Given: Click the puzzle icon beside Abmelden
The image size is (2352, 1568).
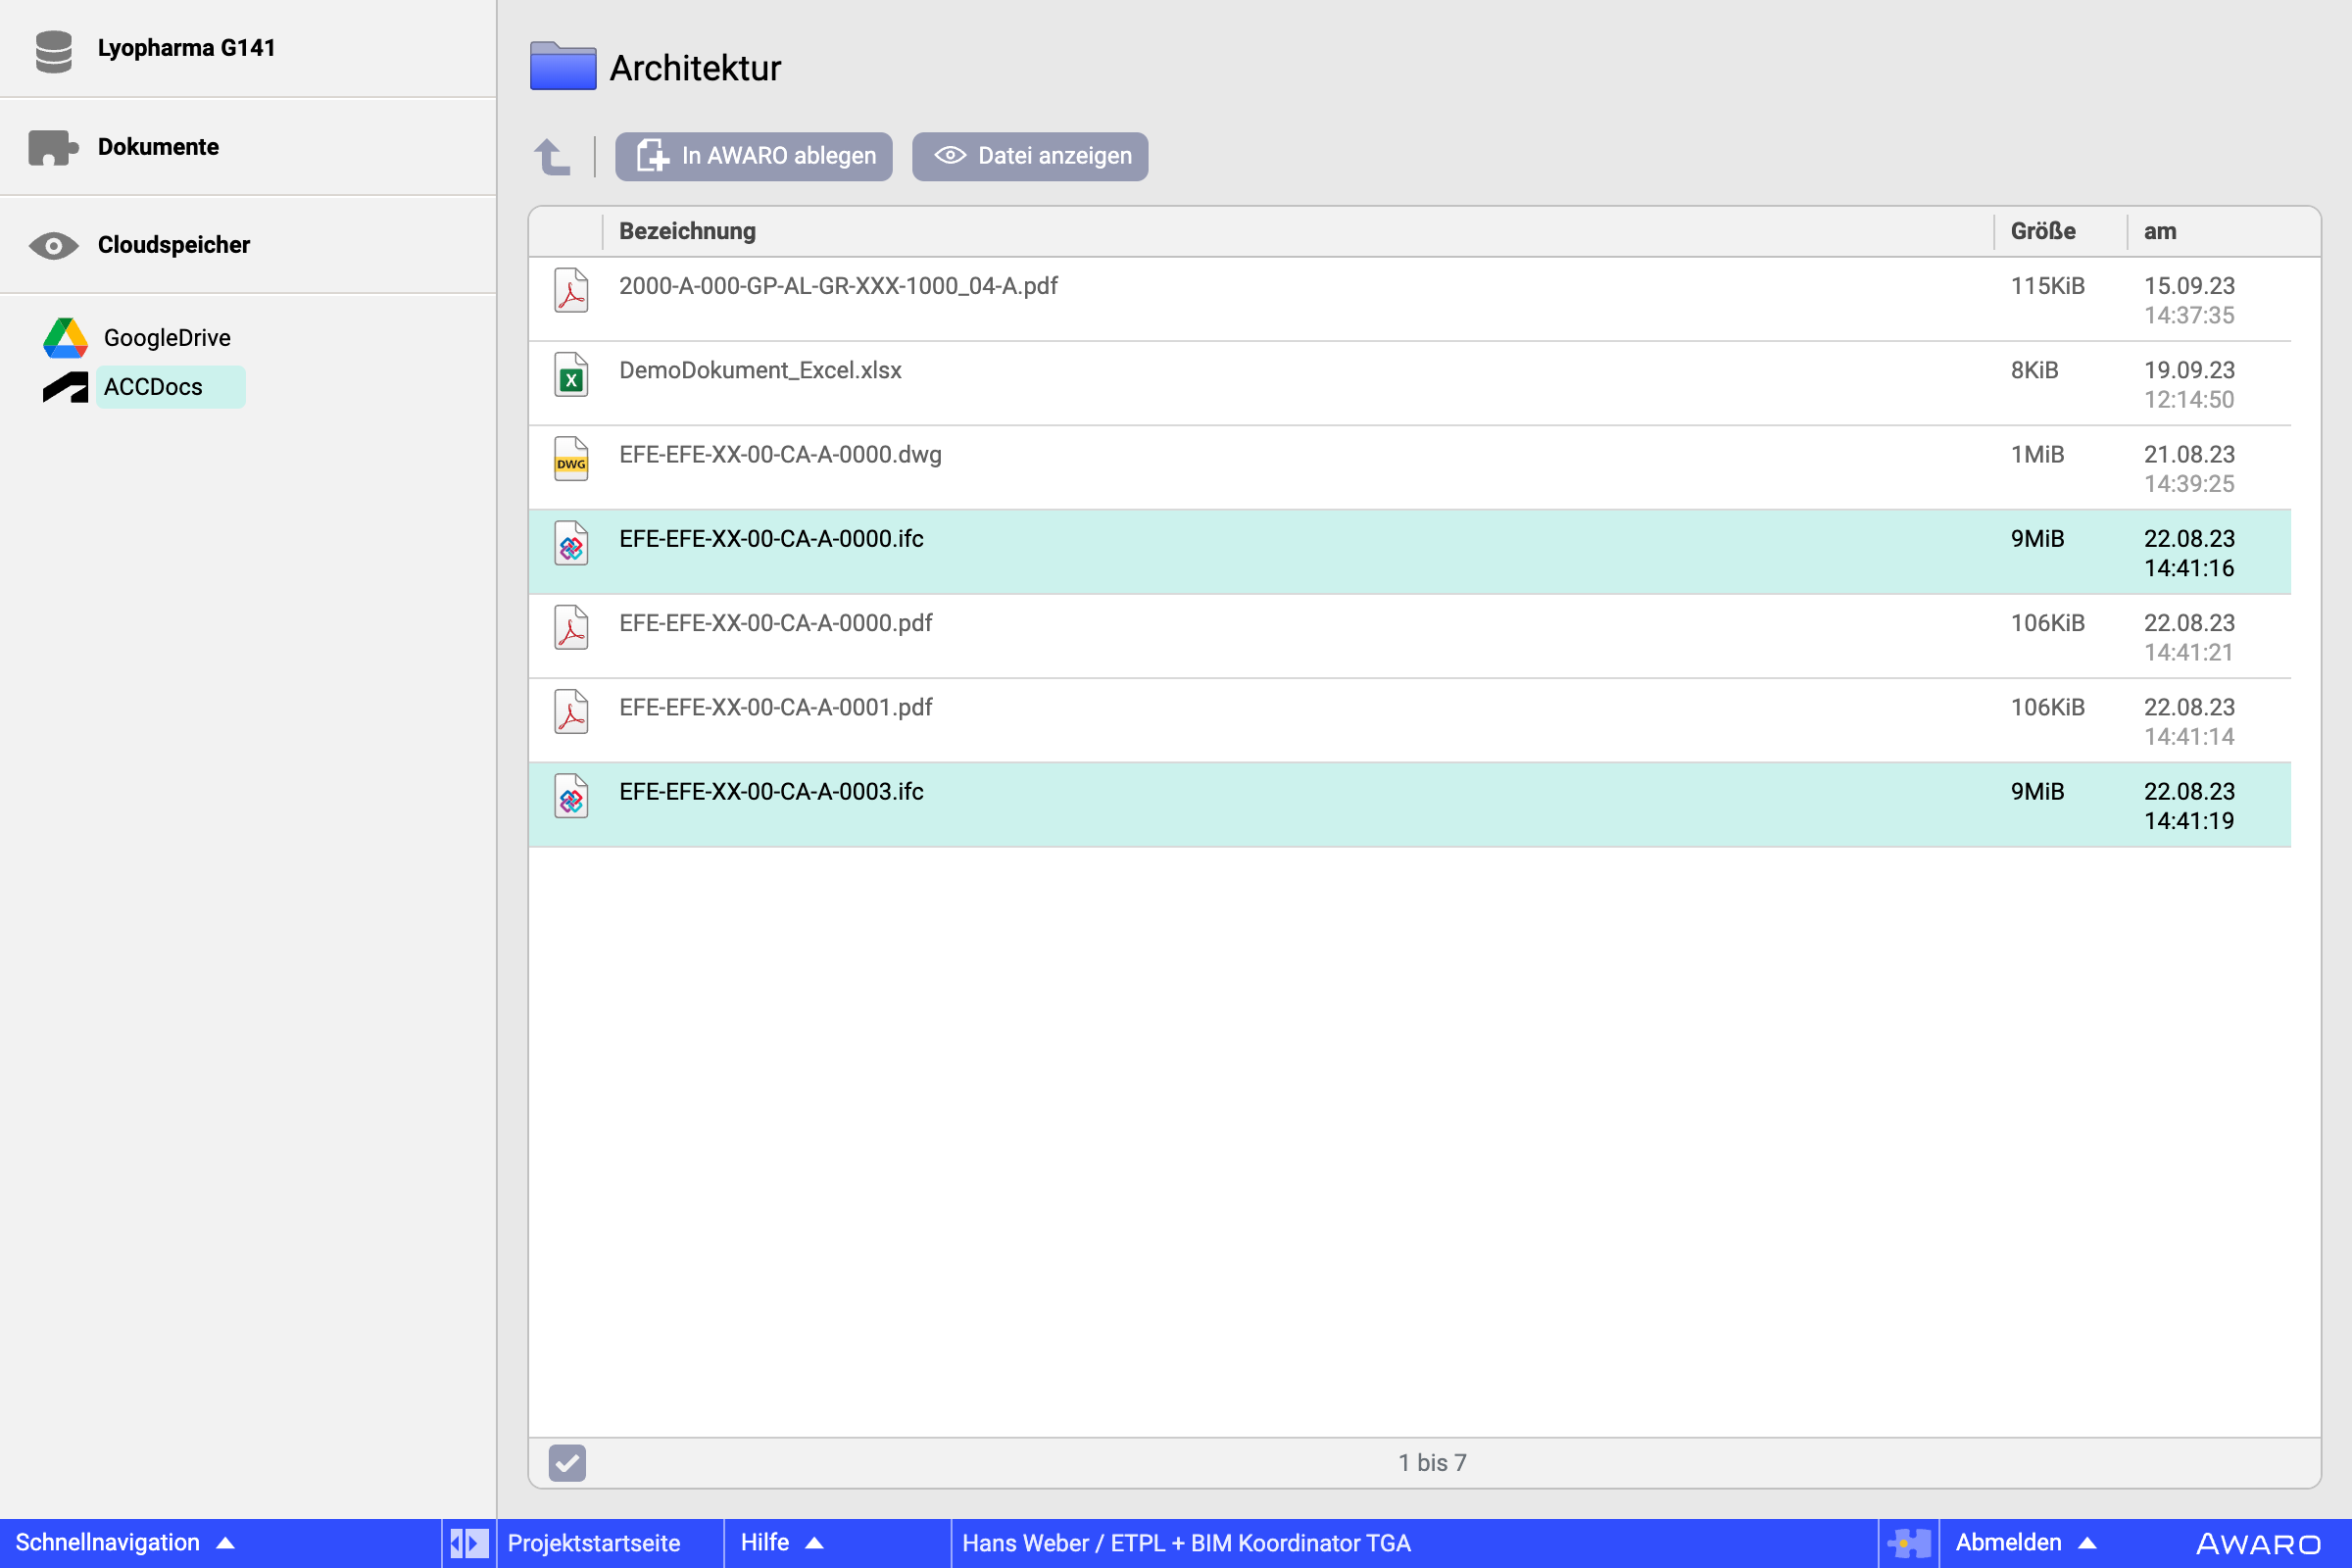Looking at the screenshot, I should pos(1908,1543).
